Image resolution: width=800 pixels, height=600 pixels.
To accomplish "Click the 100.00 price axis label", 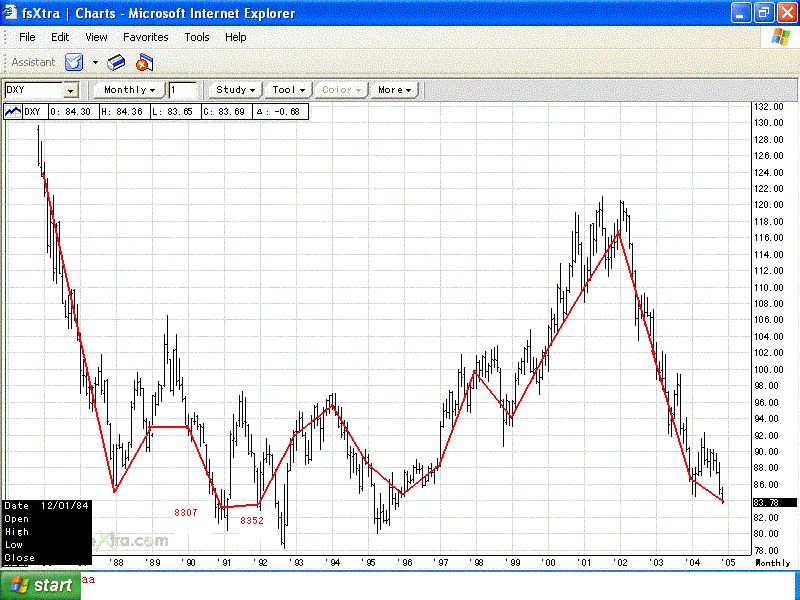I will click(768, 369).
